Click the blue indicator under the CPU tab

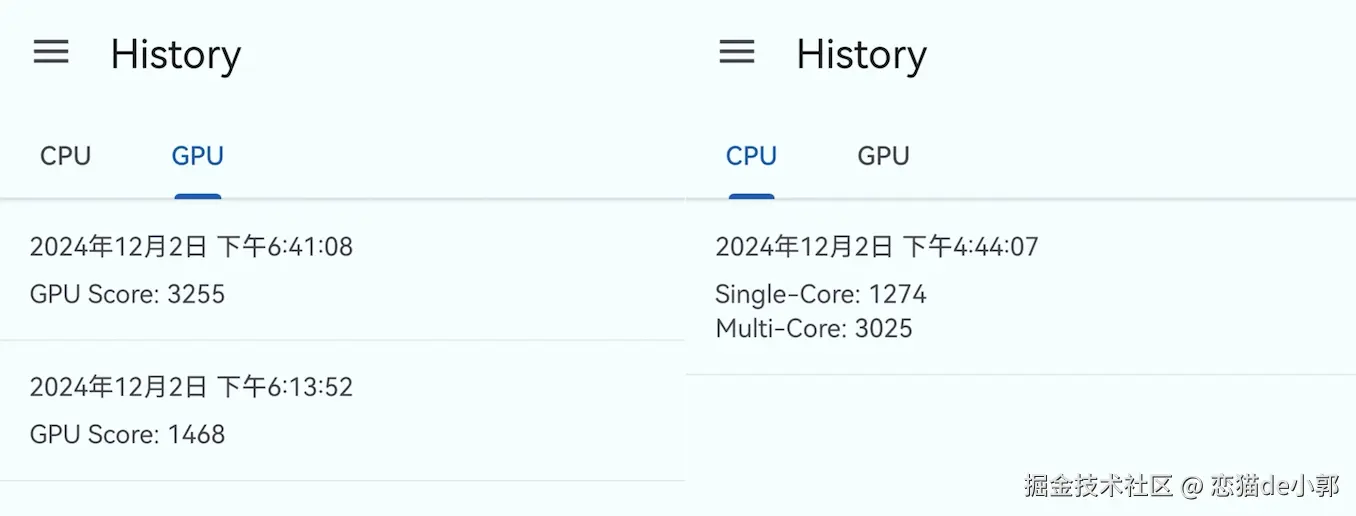click(x=751, y=196)
